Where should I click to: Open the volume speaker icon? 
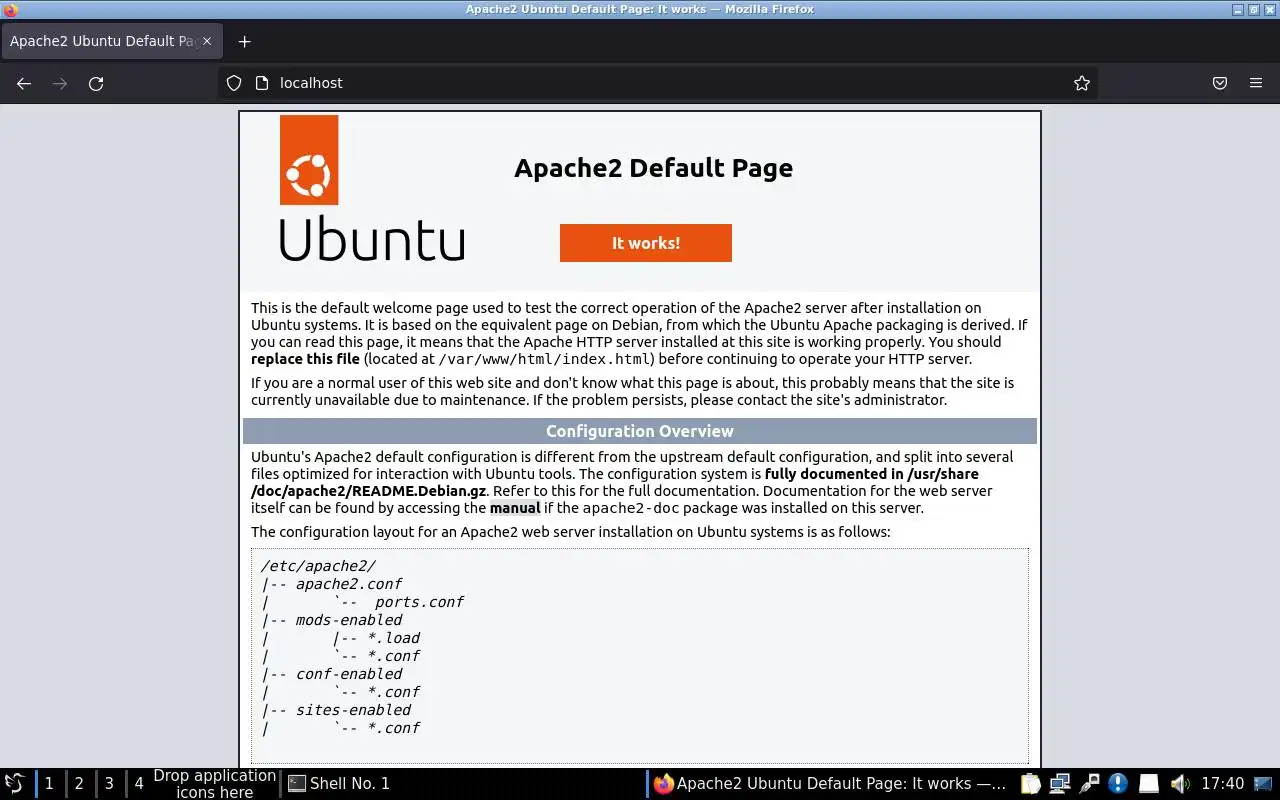pos(1180,784)
